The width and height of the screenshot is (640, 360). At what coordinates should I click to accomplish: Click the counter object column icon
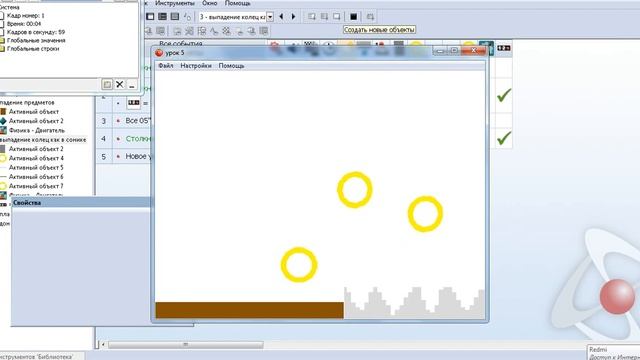pyautogui.click(x=504, y=48)
